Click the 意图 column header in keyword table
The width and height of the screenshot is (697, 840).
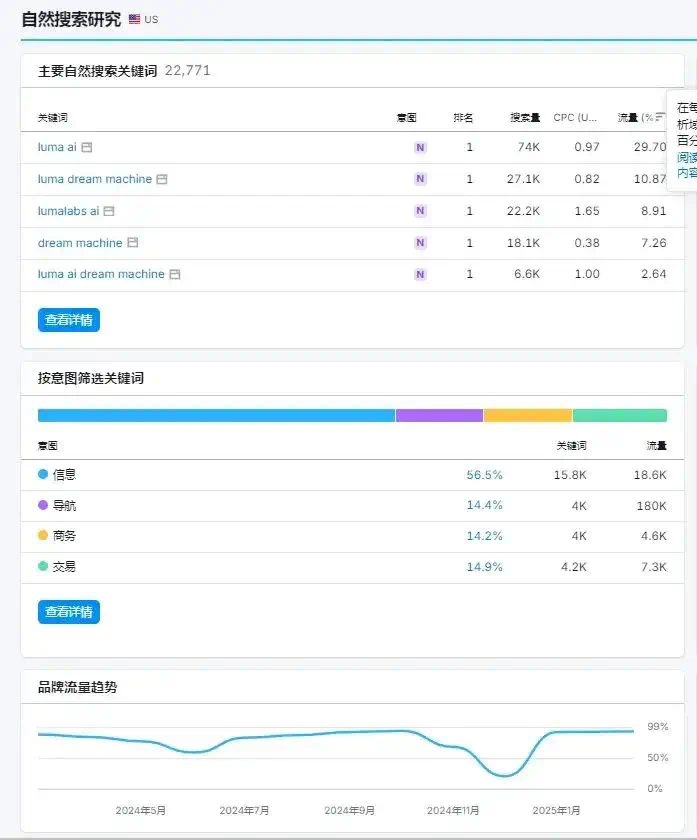[x=407, y=117]
